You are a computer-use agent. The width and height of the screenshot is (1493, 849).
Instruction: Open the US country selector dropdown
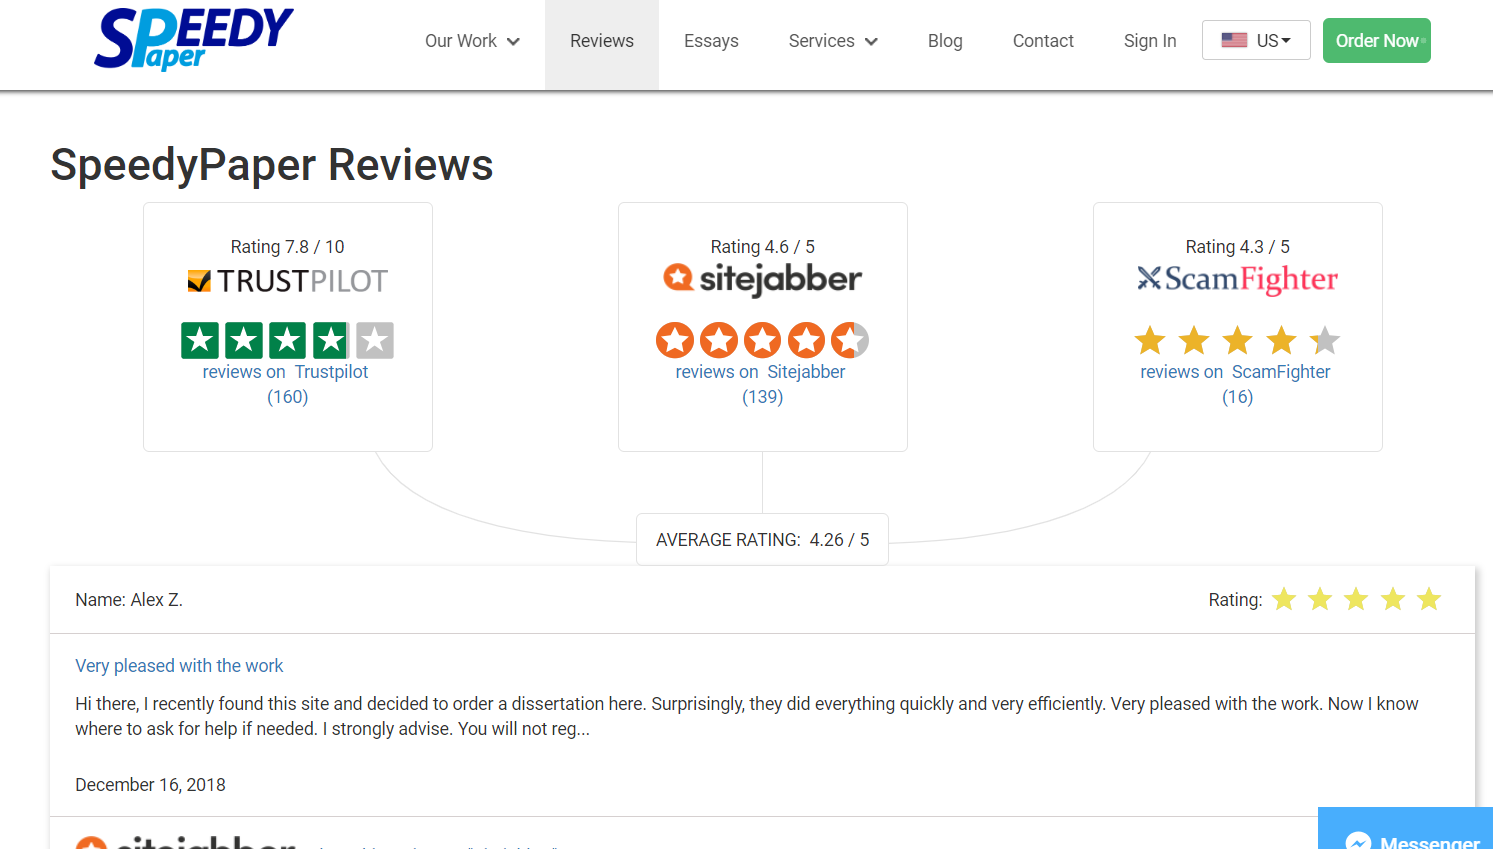pyautogui.click(x=1256, y=40)
